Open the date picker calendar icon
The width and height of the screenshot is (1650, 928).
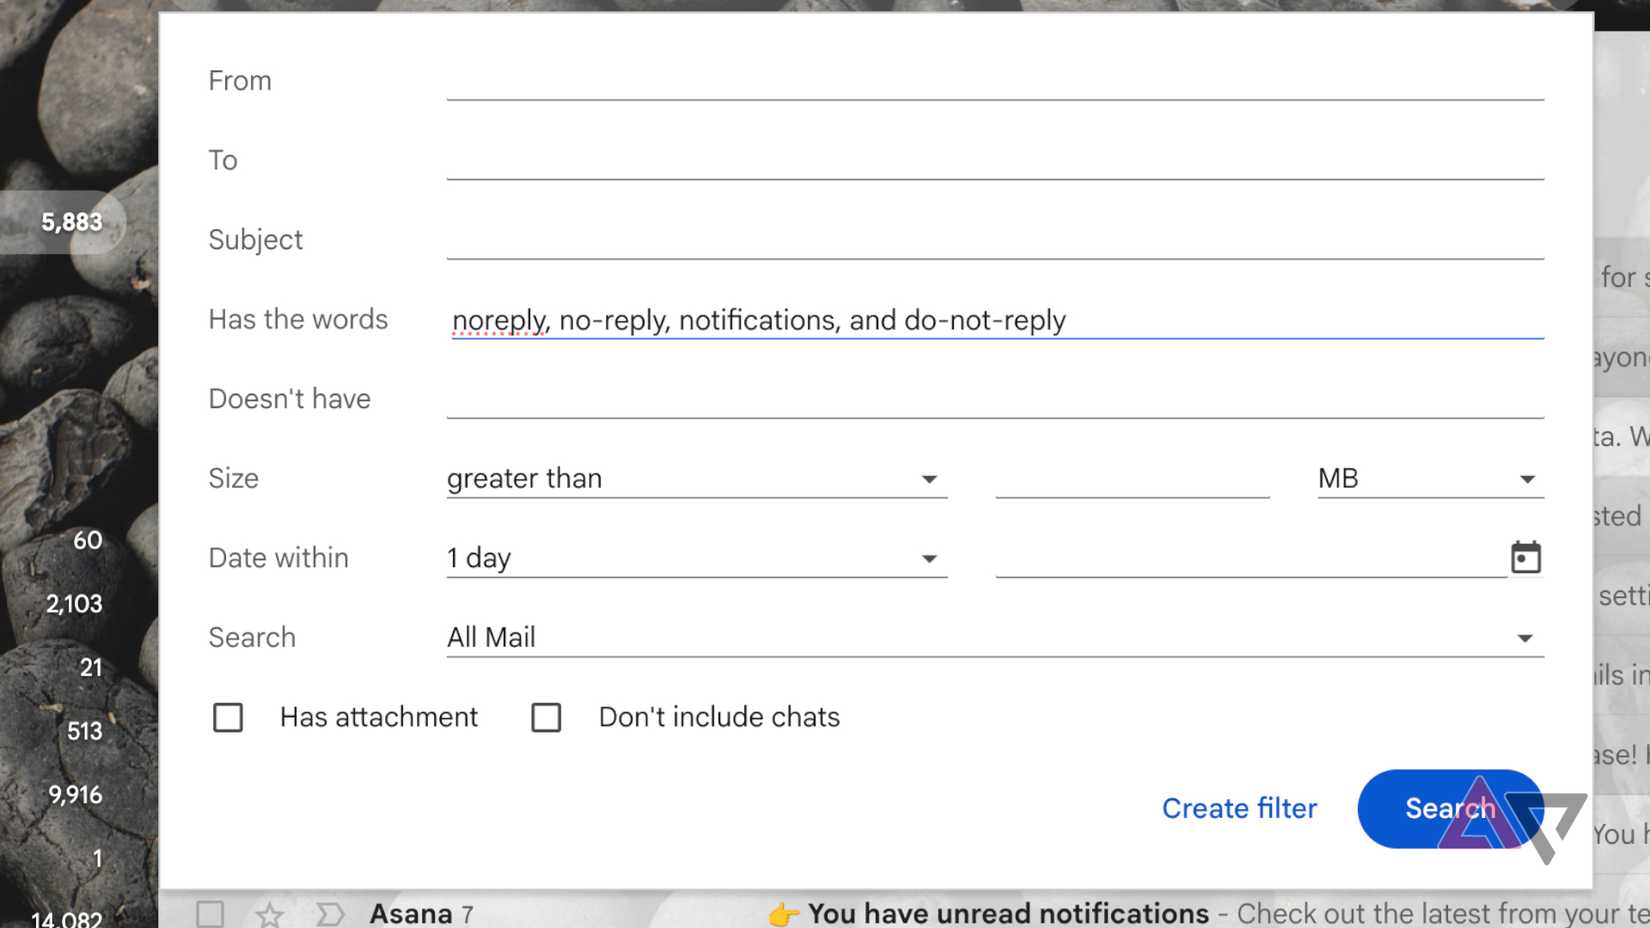tap(1525, 557)
